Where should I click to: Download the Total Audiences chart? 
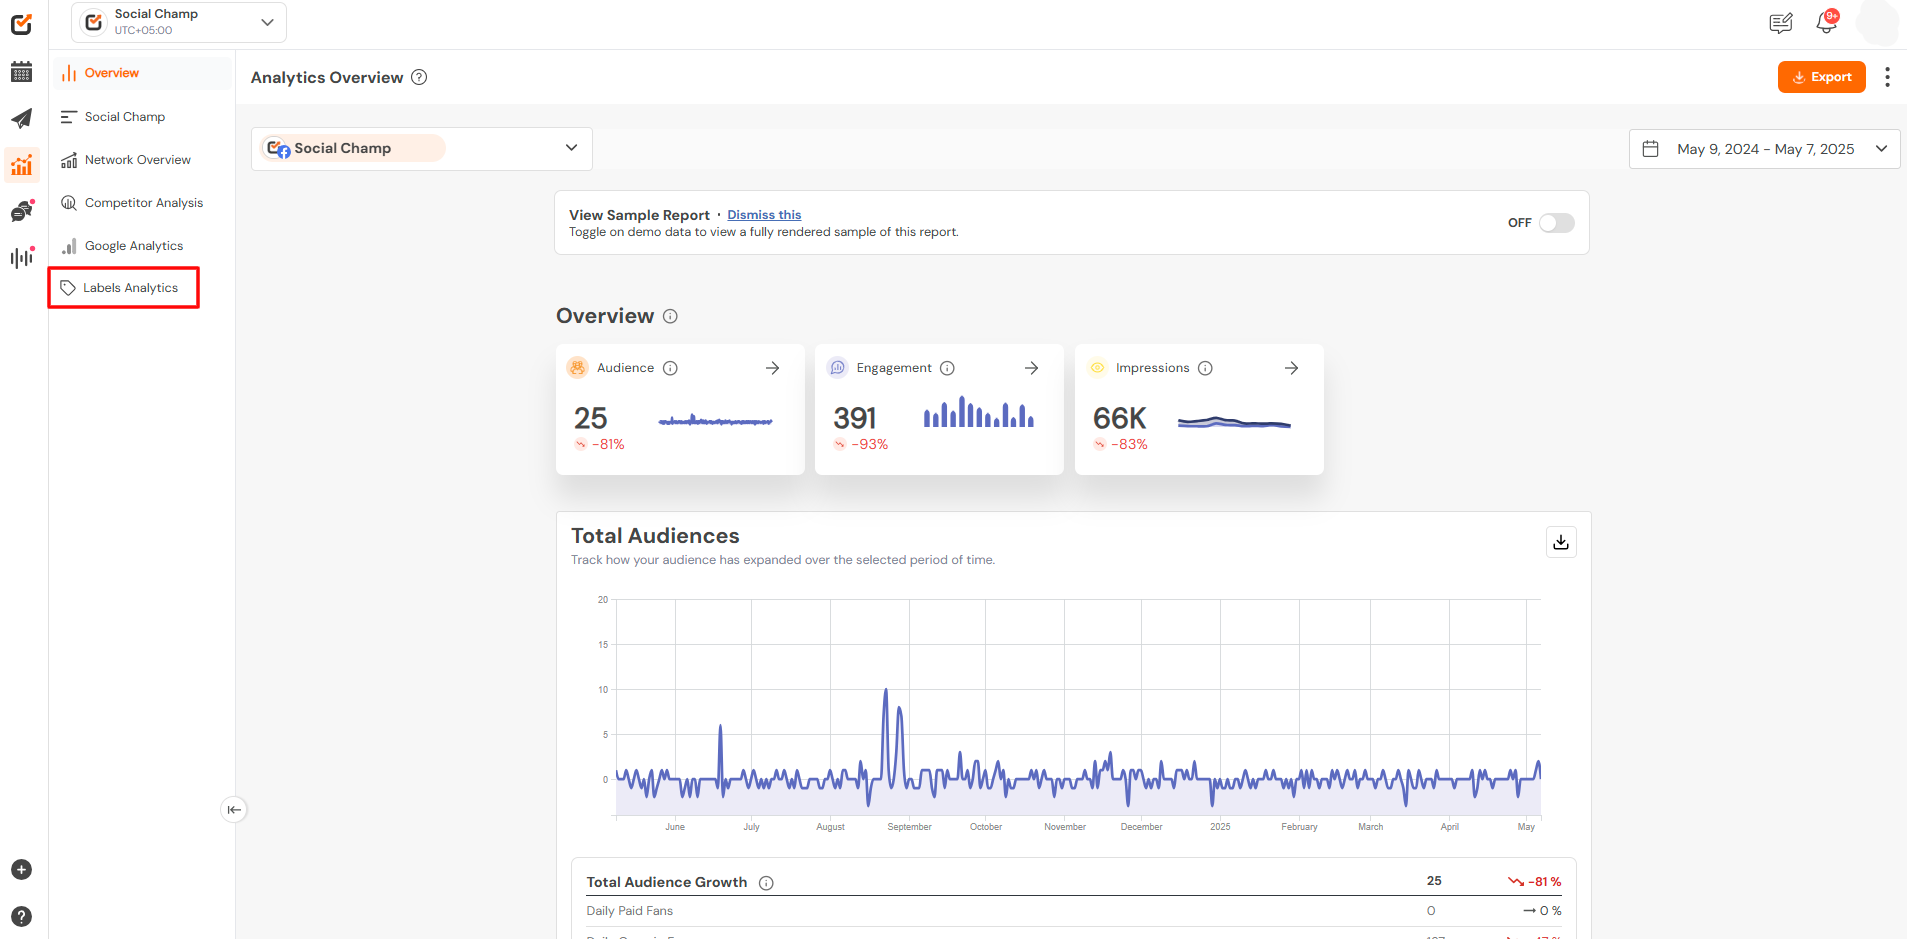(x=1561, y=542)
